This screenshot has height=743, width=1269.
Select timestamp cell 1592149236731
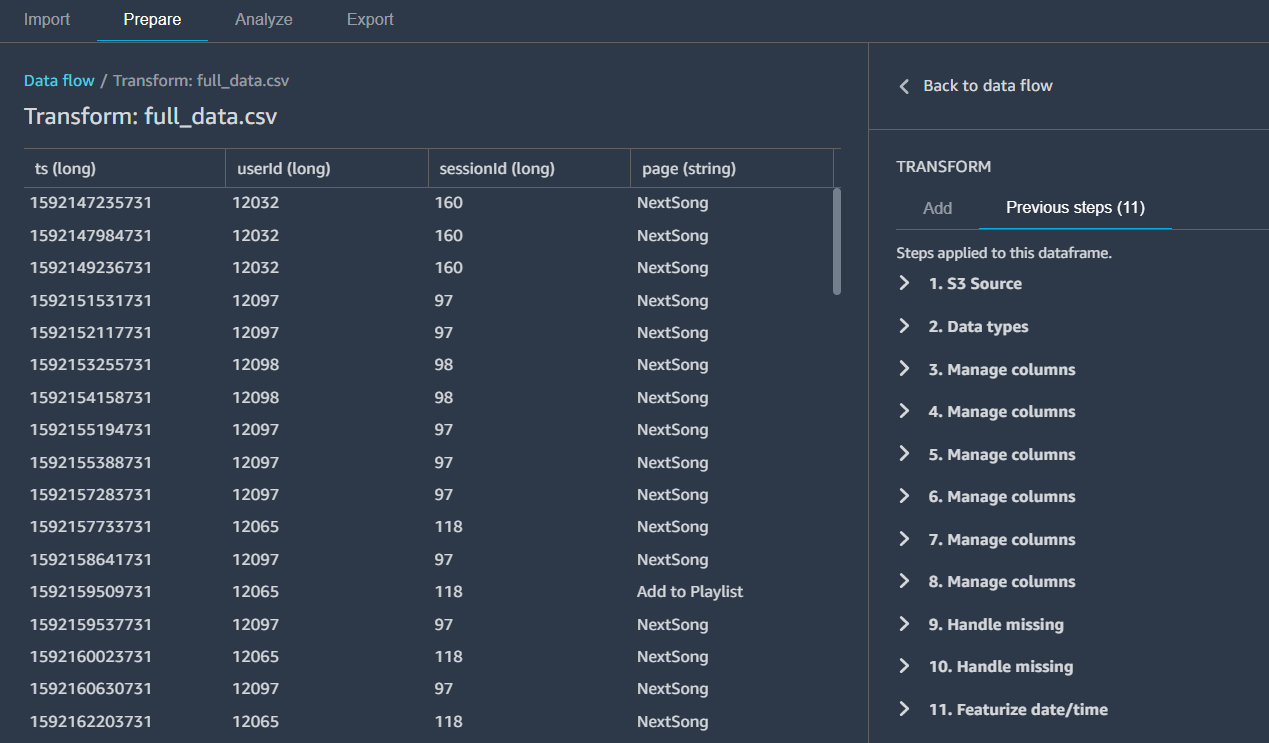(91, 268)
